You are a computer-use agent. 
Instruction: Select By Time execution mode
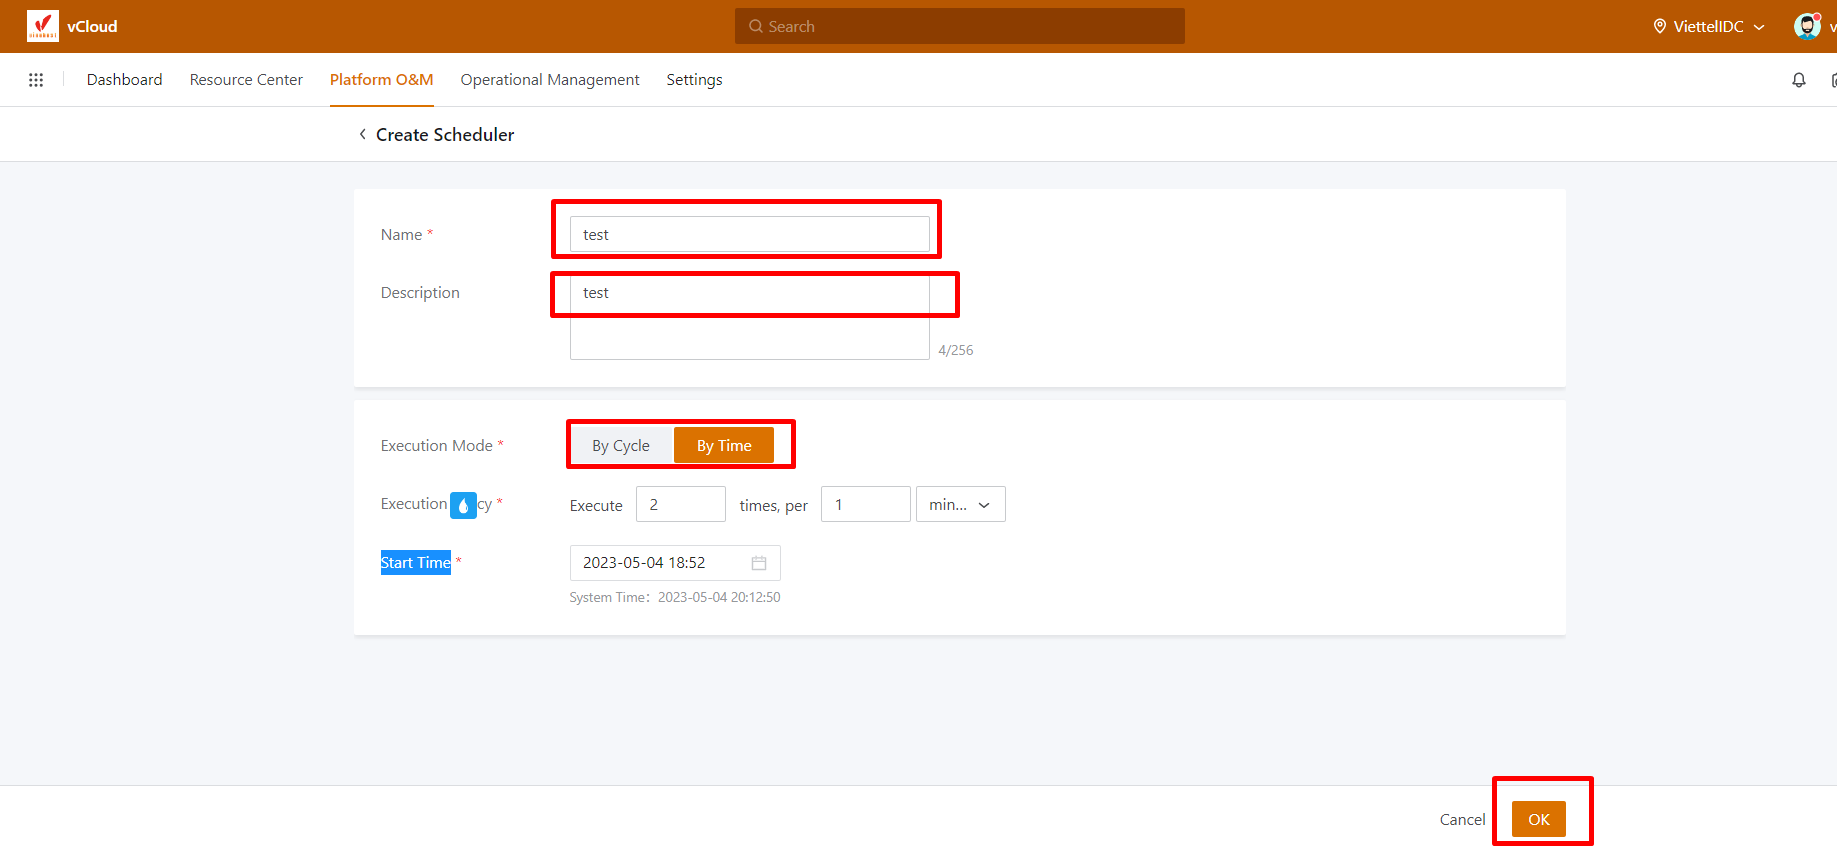(724, 446)
